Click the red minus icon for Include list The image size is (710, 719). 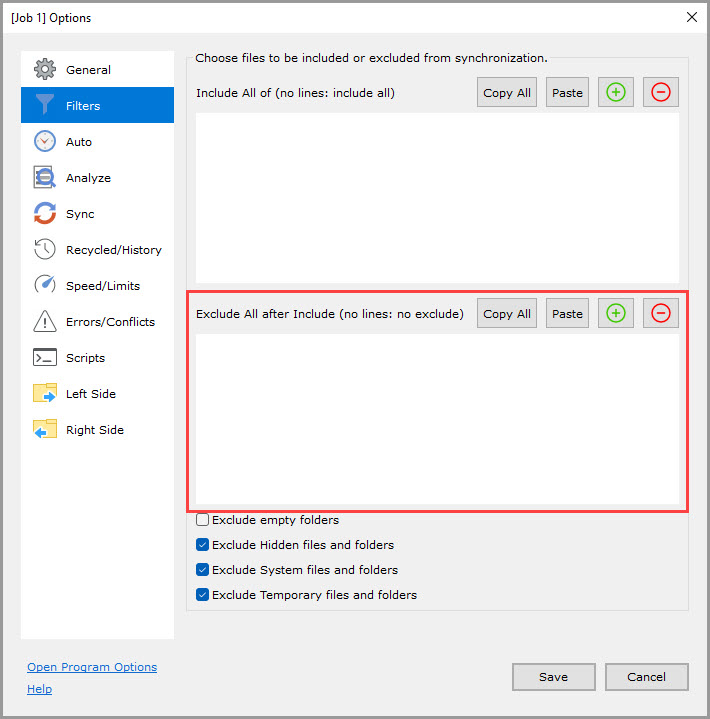click(660, 93)
